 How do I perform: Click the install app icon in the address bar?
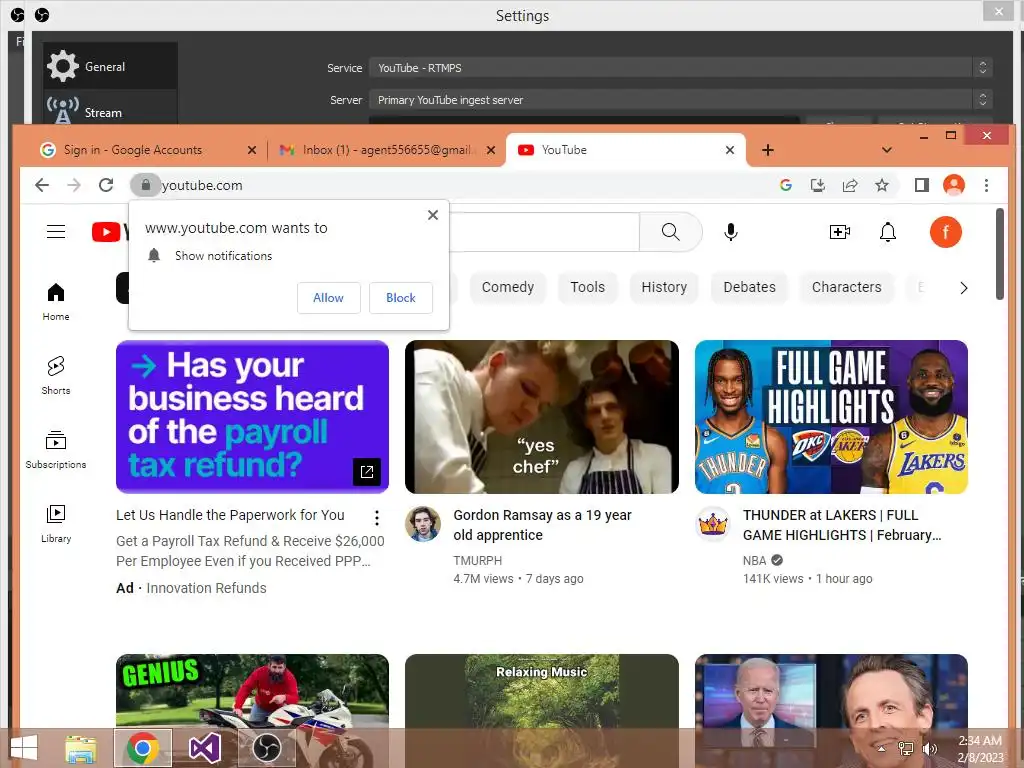(818, 185)
